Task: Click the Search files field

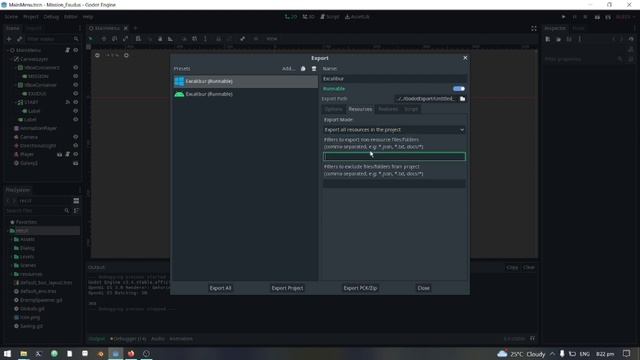Action: 37,211
